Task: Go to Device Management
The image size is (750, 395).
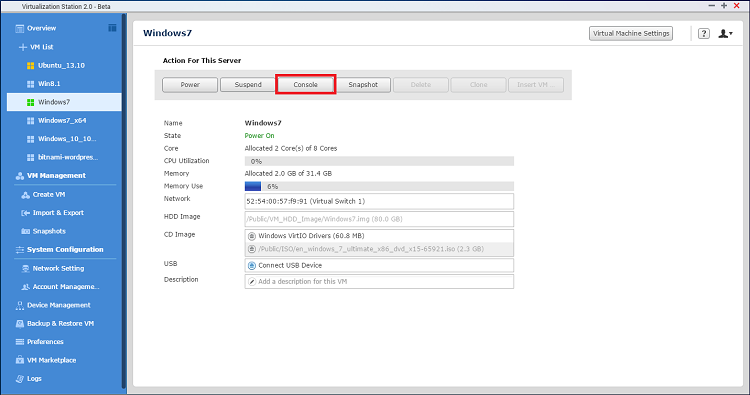Action: (58, 305)
